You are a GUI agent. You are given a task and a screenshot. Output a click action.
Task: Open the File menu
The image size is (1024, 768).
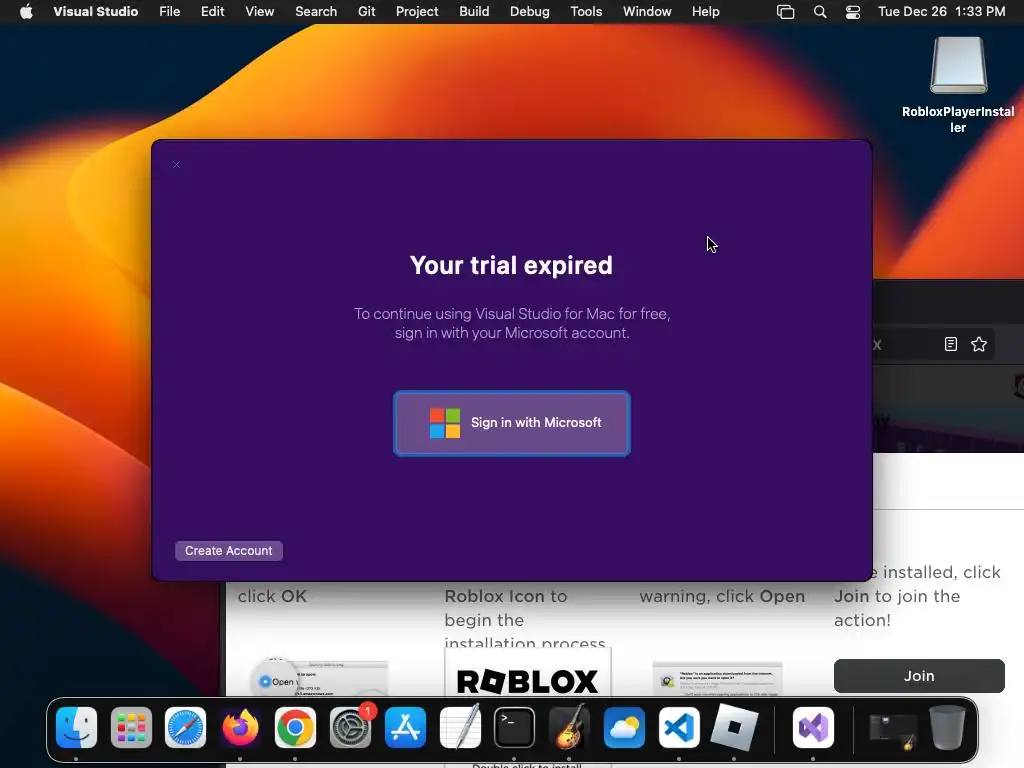click(x=169, y=11)
